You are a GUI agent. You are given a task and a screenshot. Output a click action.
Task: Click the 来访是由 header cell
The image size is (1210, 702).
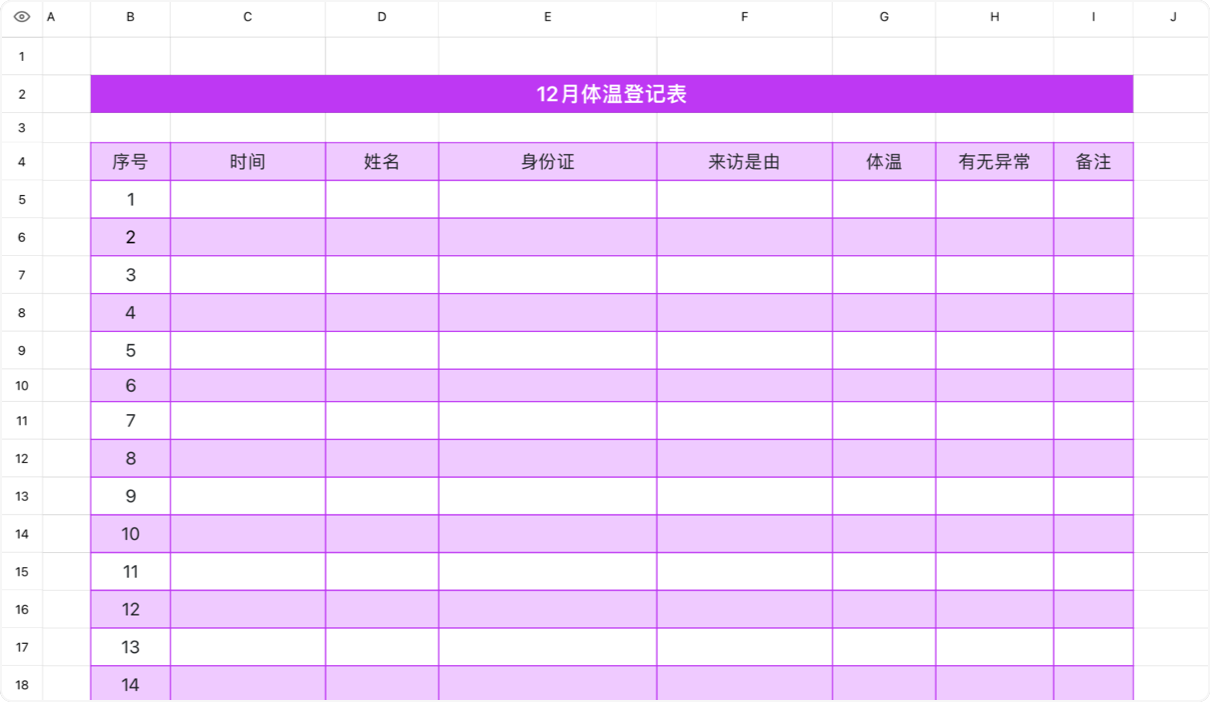pyautogui.click(x=745, y=162)
